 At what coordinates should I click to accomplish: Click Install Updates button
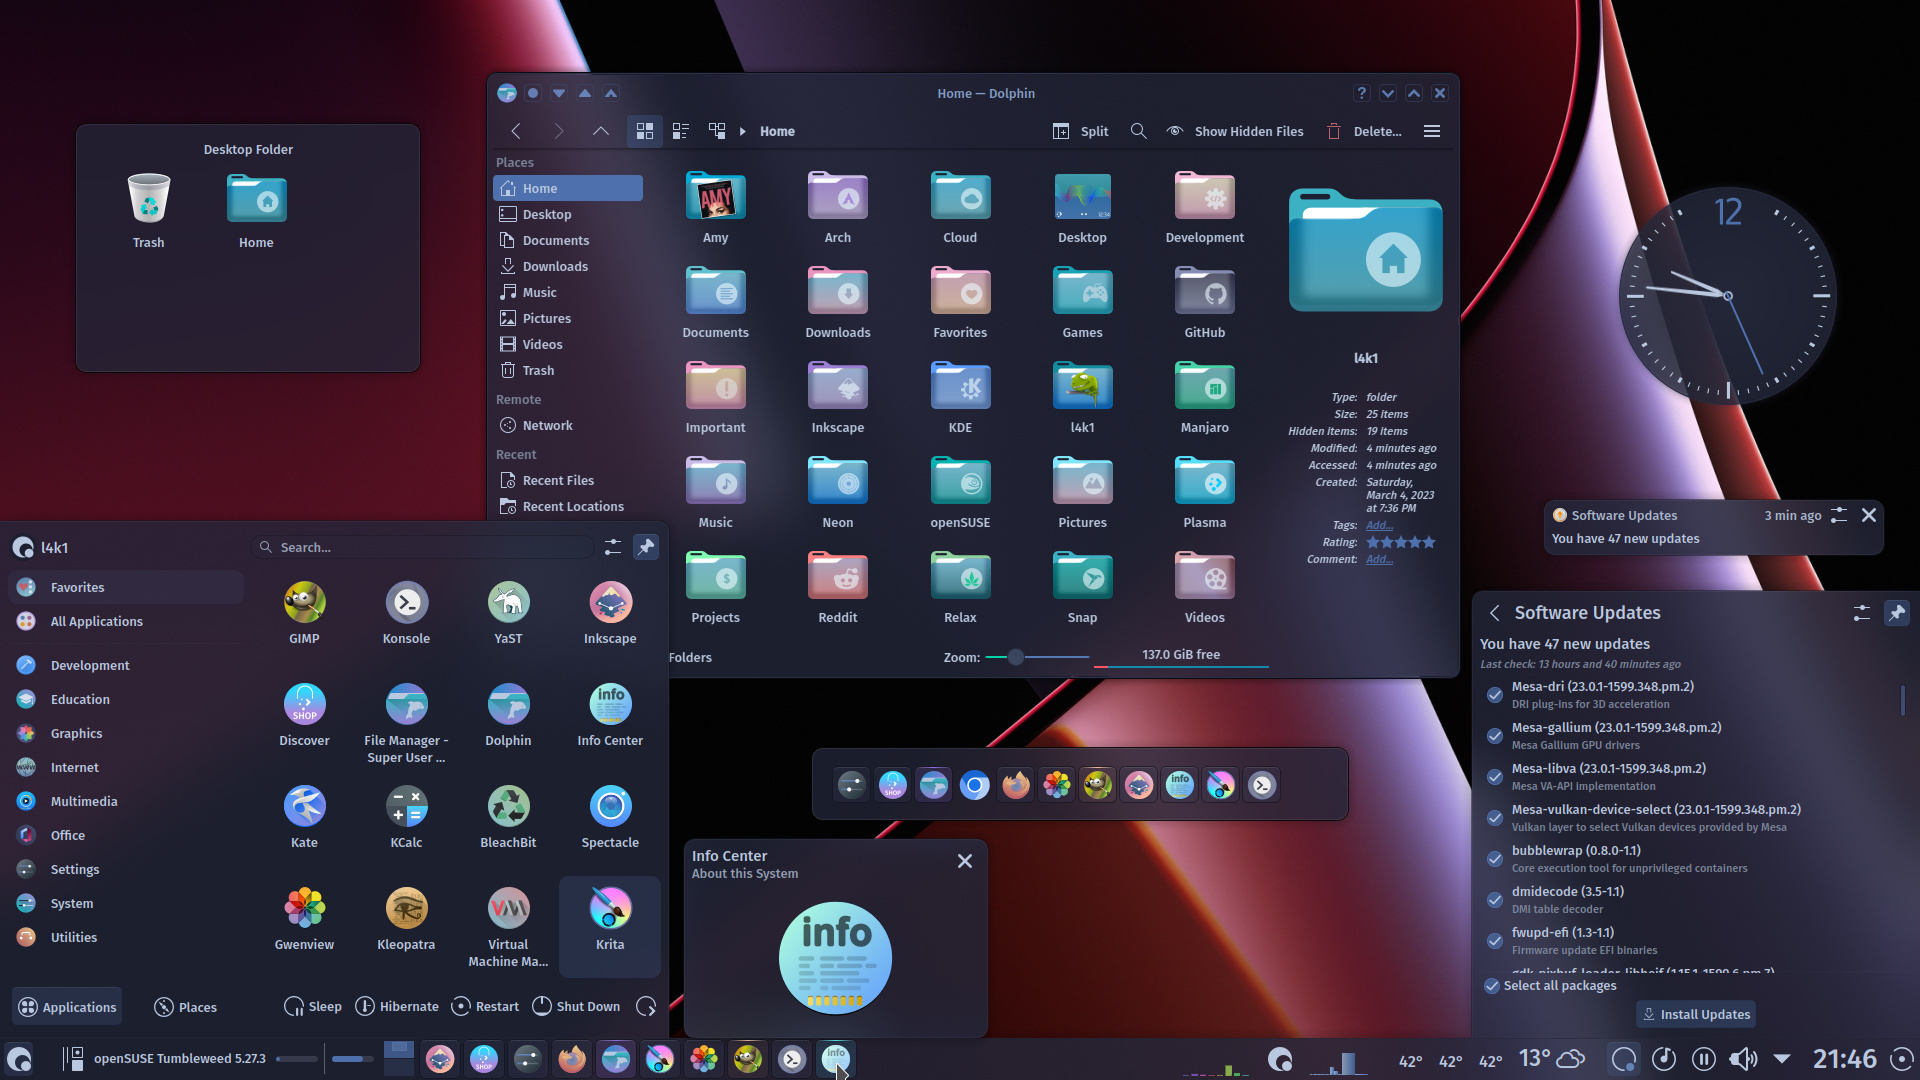[x=1696, y=1014]
